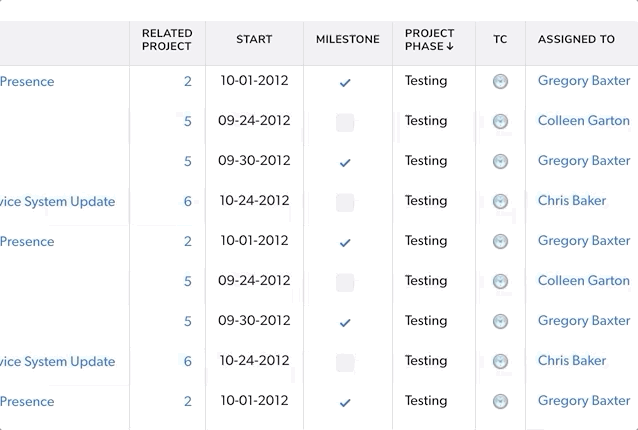The image size is (638, 430).
Task: Click clock icon in second 10-24-2012 row
Action: click(x=500, y=361)
